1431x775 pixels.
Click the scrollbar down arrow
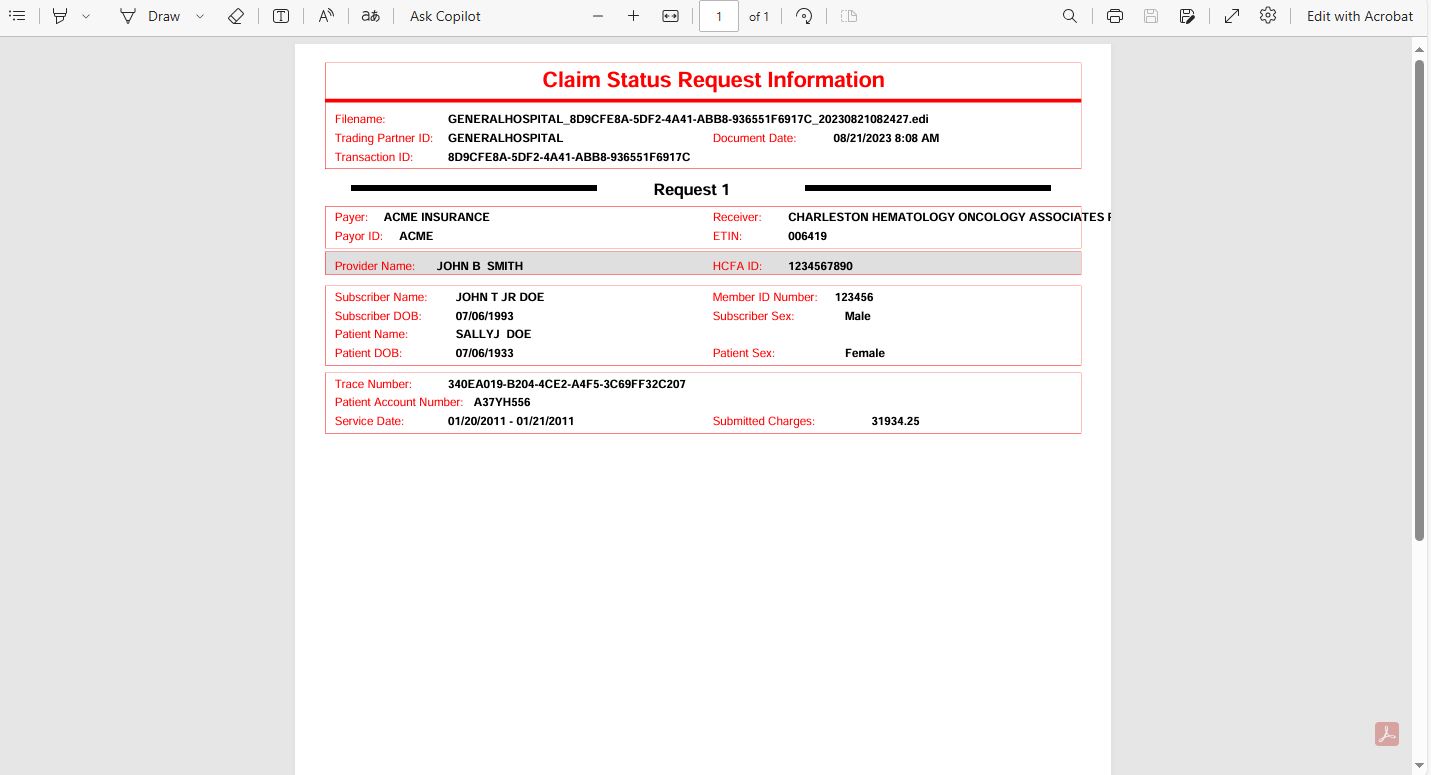(x=1418, y=766)
